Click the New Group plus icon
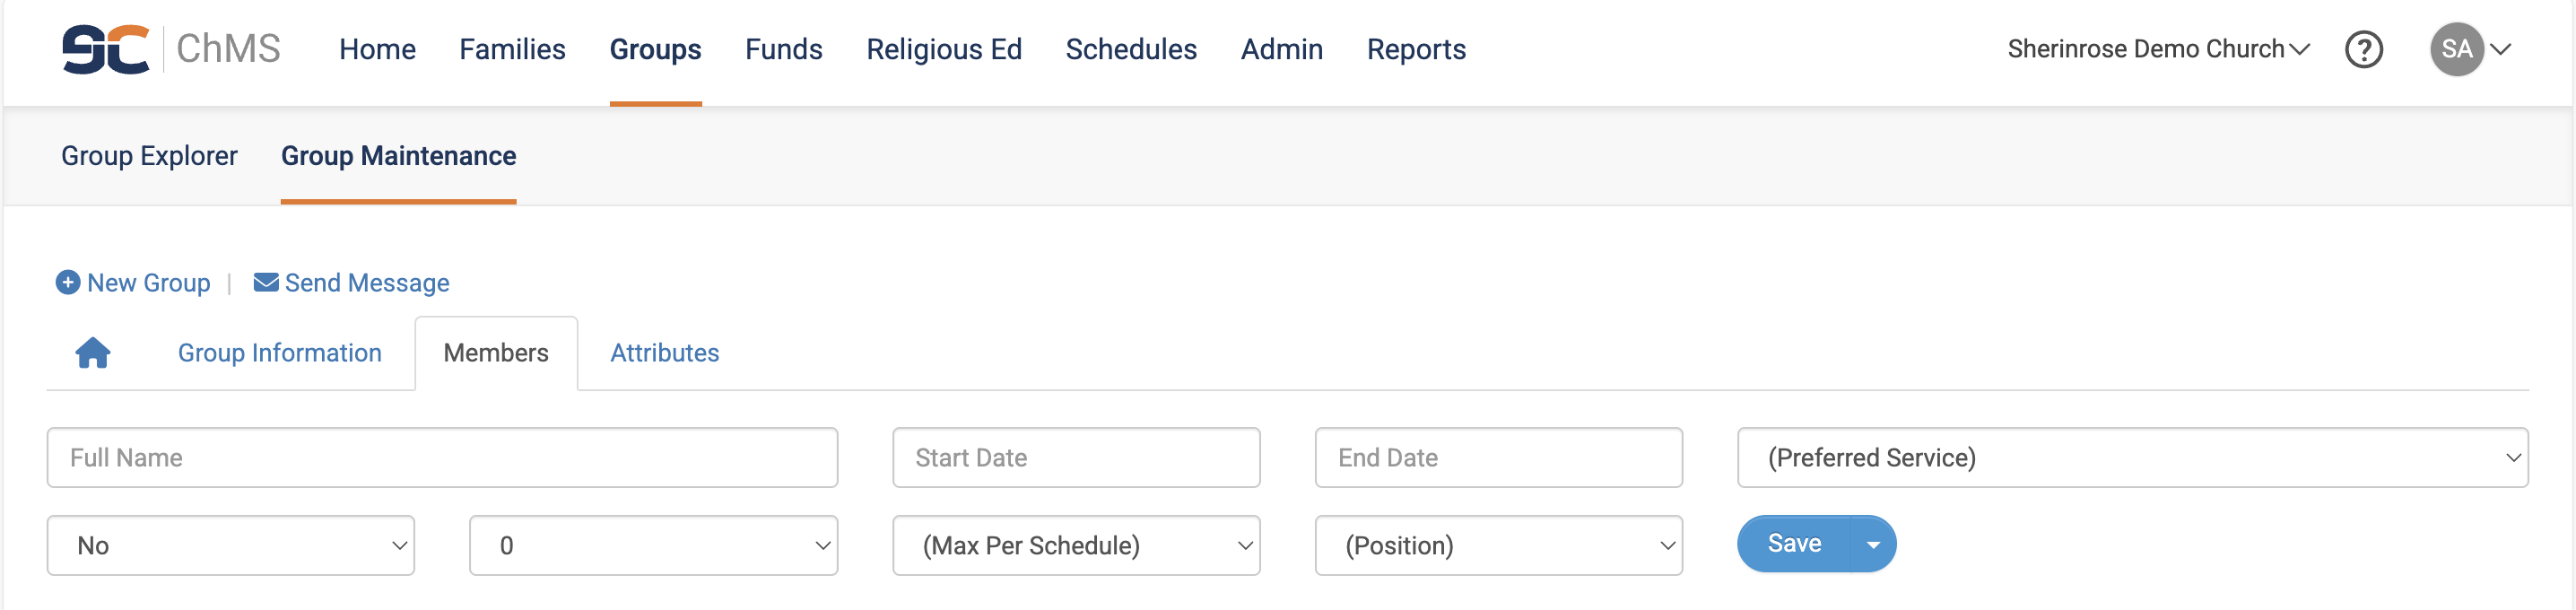Image resolution: width=2576 pixels, height=610 pixels. click(68, 283)
